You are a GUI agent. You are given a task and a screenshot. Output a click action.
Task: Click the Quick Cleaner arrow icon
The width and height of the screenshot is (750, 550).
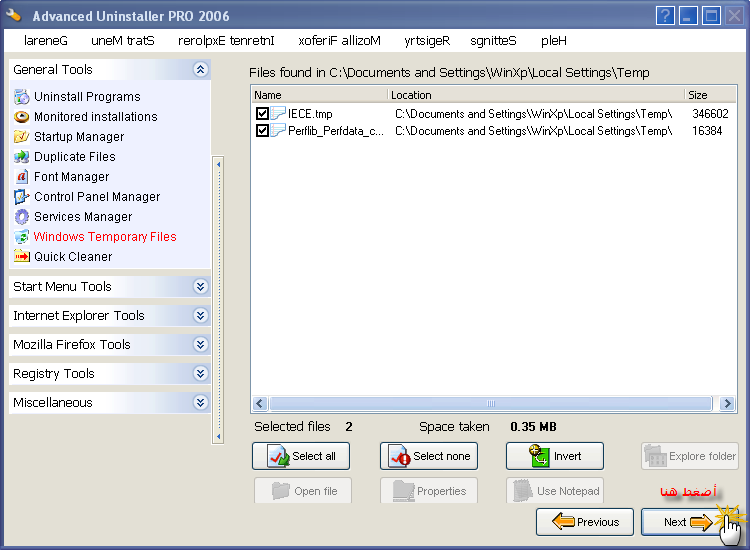[x=22, y=257]
